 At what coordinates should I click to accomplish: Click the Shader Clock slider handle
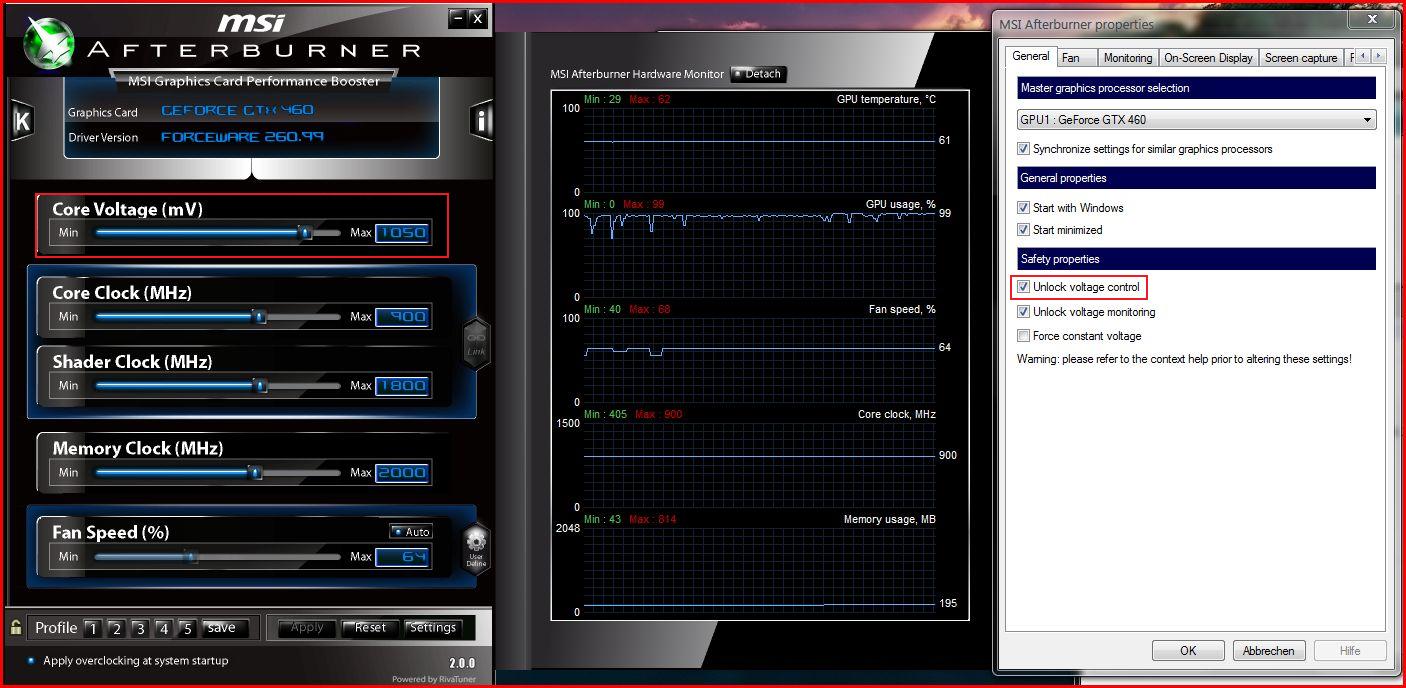coord(259,385)
